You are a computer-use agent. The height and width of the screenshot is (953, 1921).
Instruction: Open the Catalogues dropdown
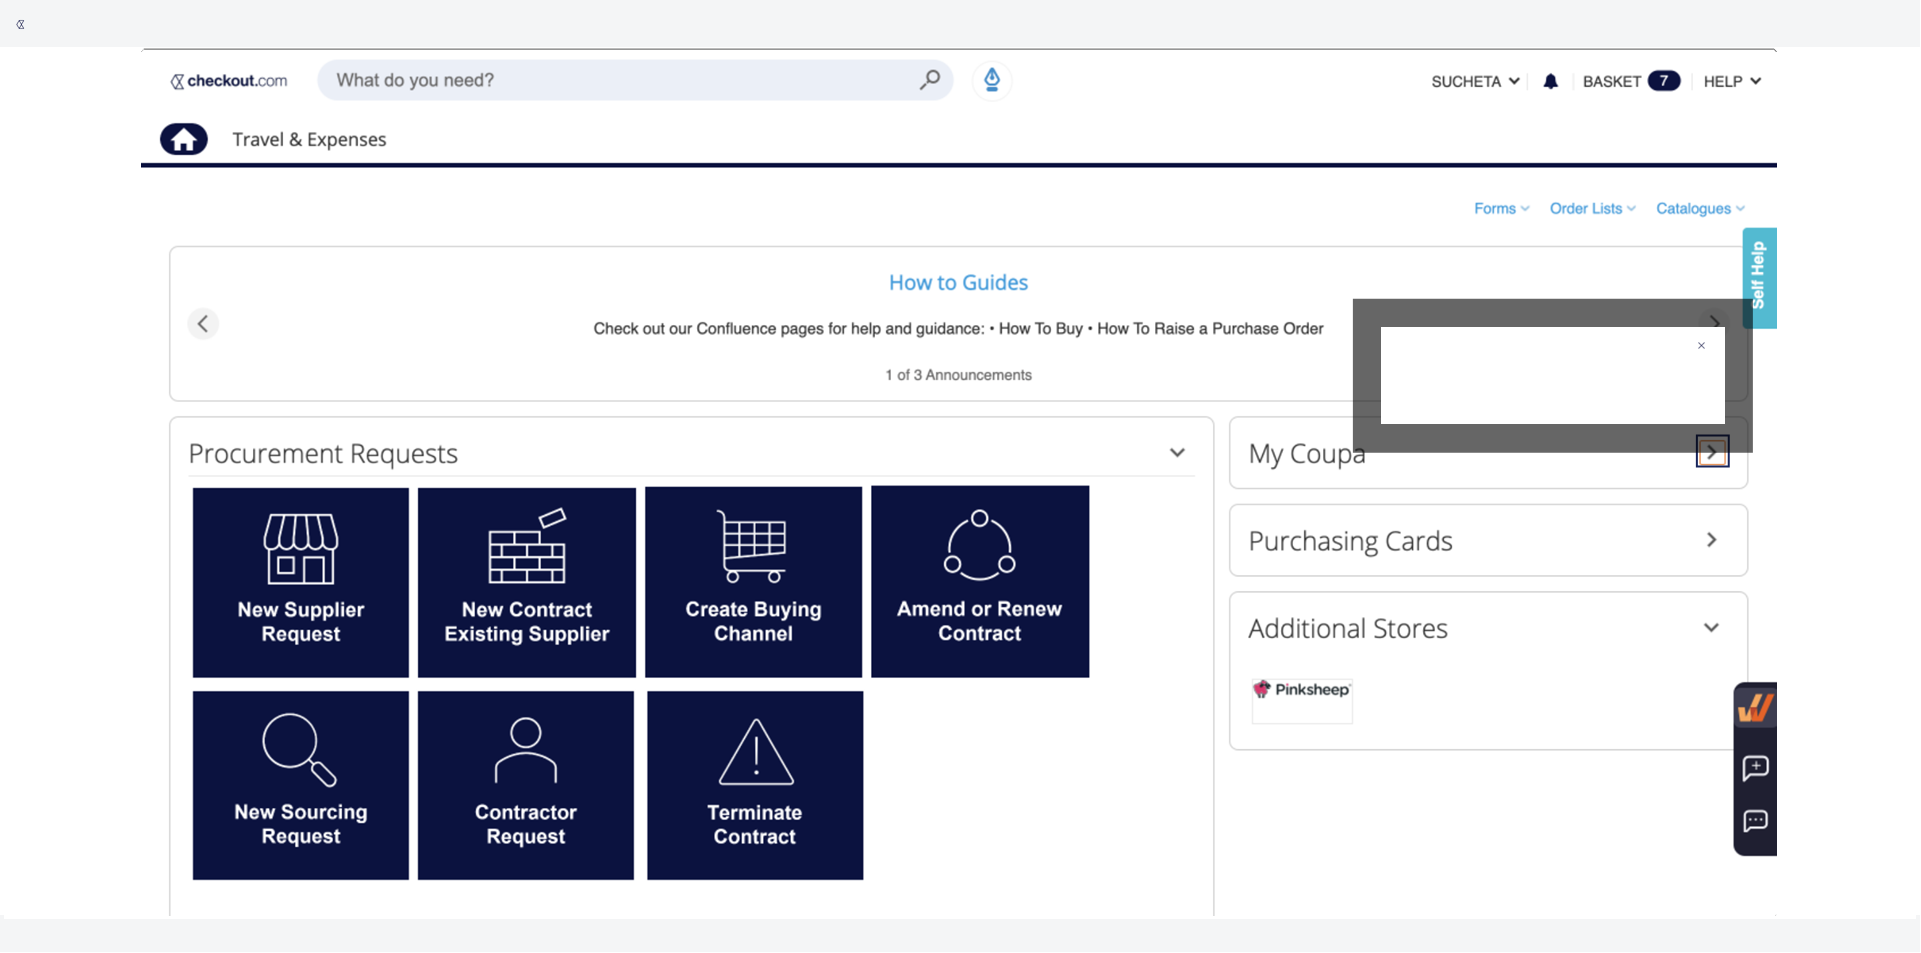(1700, 208)
